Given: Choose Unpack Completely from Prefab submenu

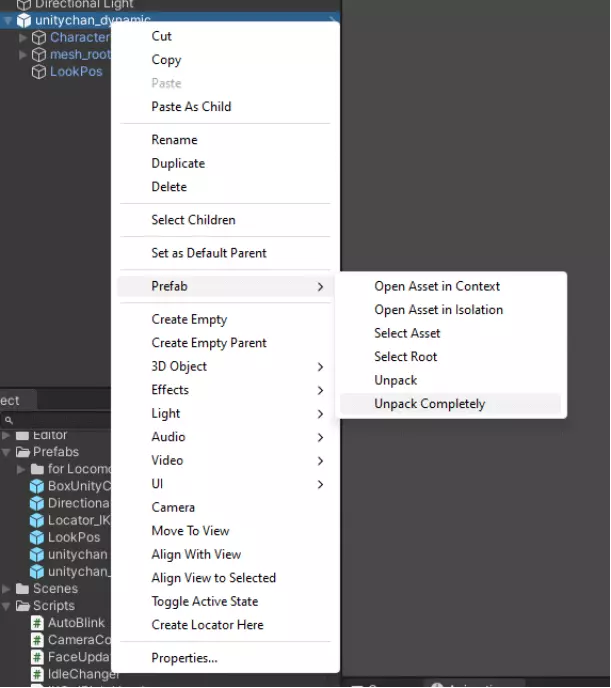Looking at the screenshot, I should (x=429, y=404).
